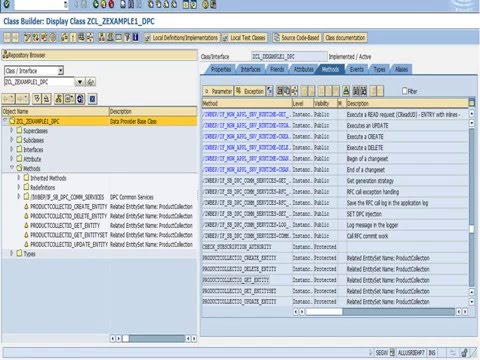This screenshot has width=480, height=360.
Task: Click the command input field
Action: (39, 4)
